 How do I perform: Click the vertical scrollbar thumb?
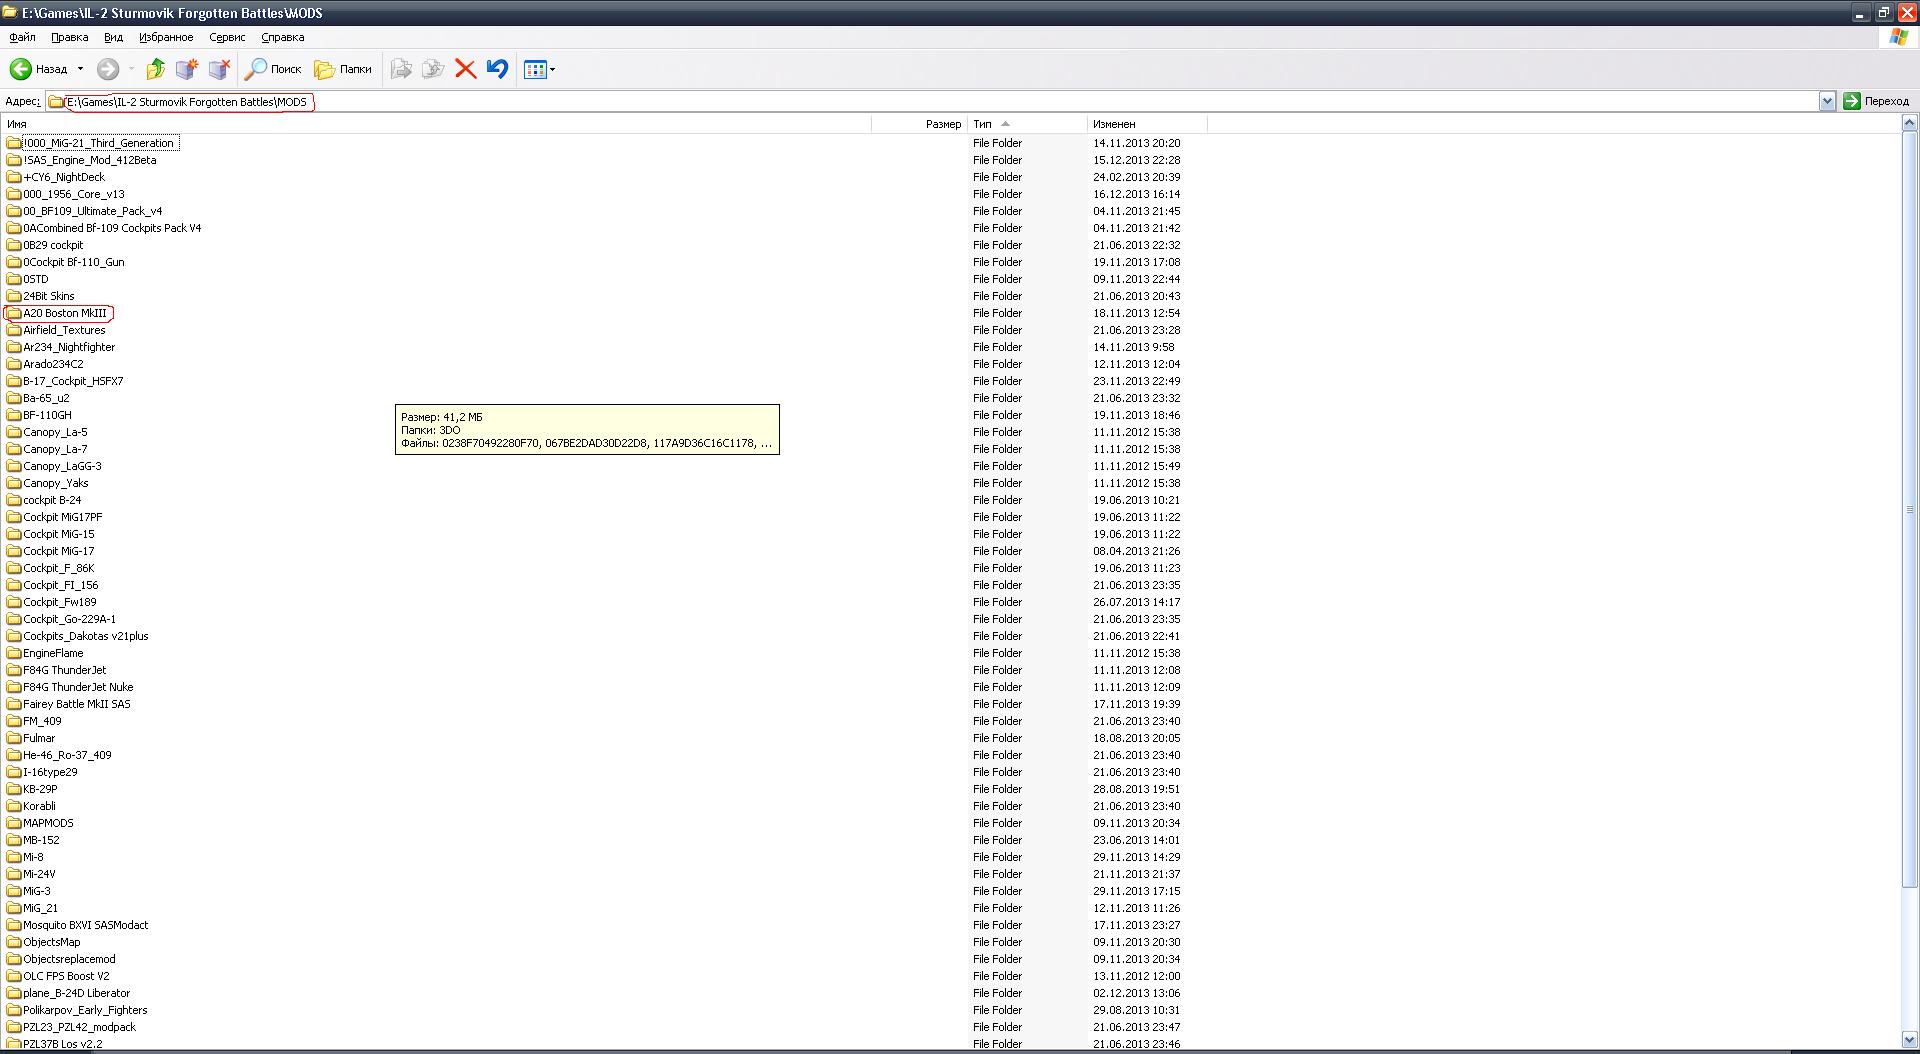(1909, 509)
